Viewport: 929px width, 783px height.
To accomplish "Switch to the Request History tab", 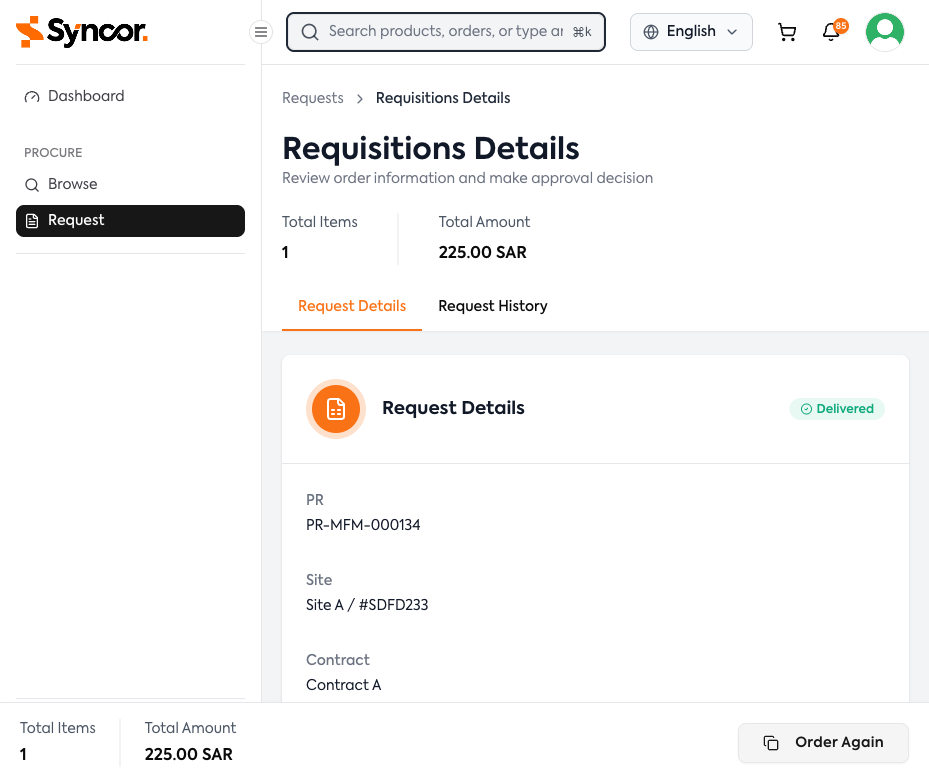I will [492, 306].
